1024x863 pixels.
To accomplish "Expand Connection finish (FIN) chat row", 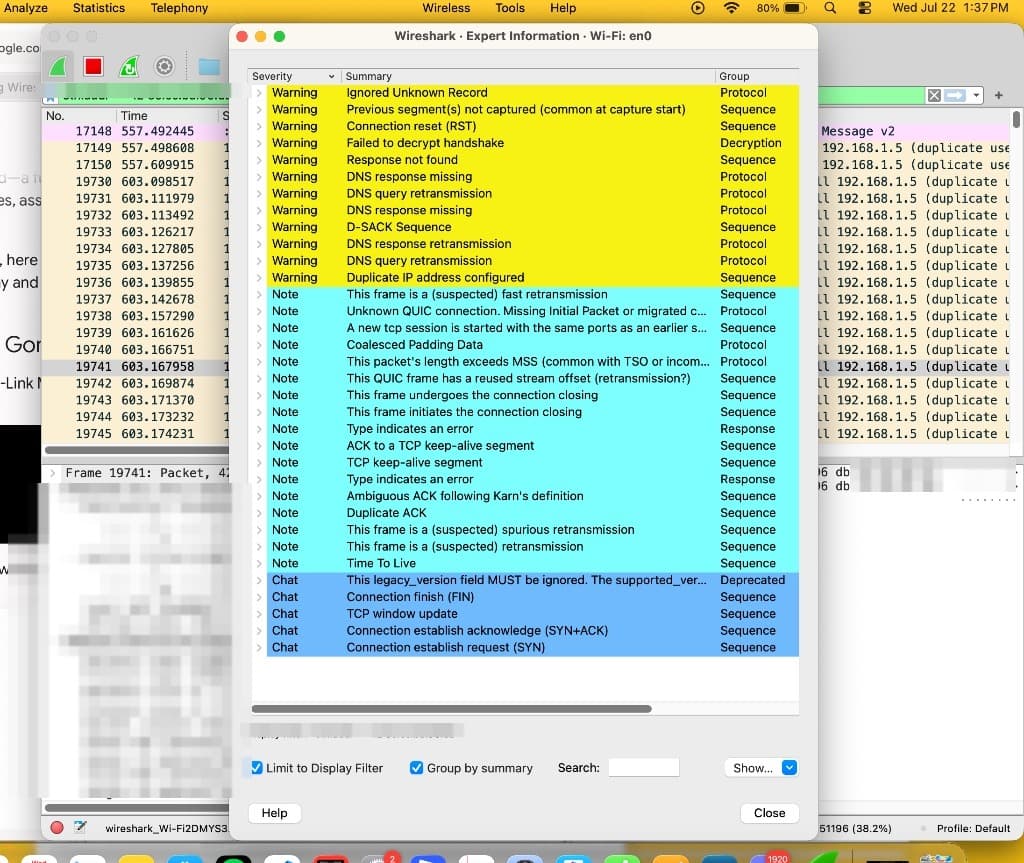I will click(x=259, y=597).
